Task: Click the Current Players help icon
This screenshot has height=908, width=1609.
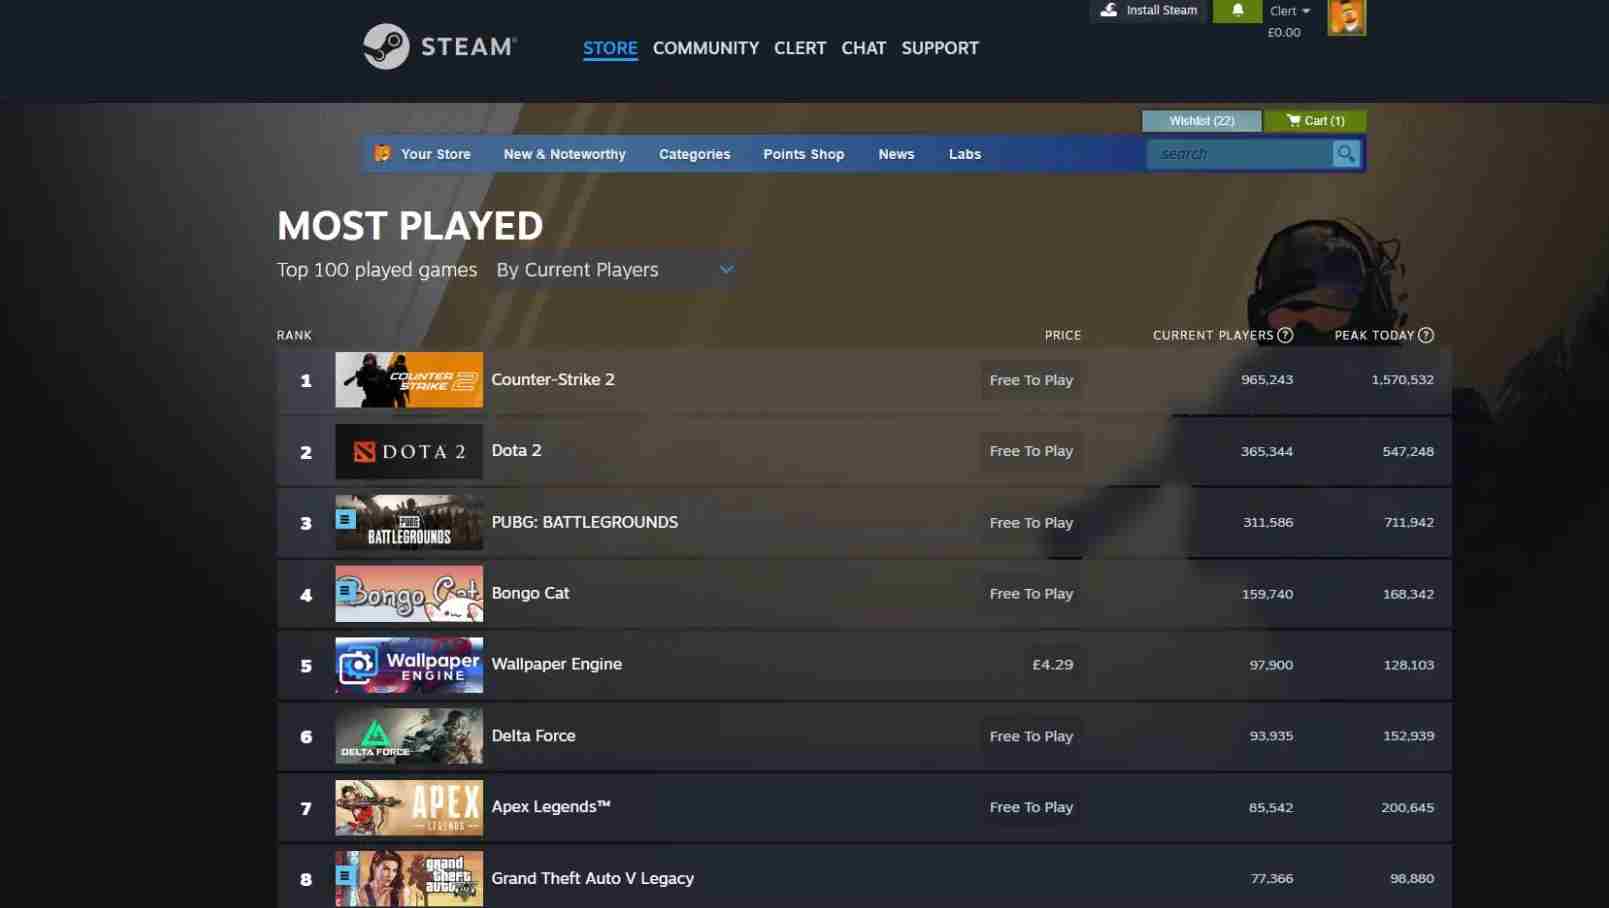Action: coord(1285,335)
